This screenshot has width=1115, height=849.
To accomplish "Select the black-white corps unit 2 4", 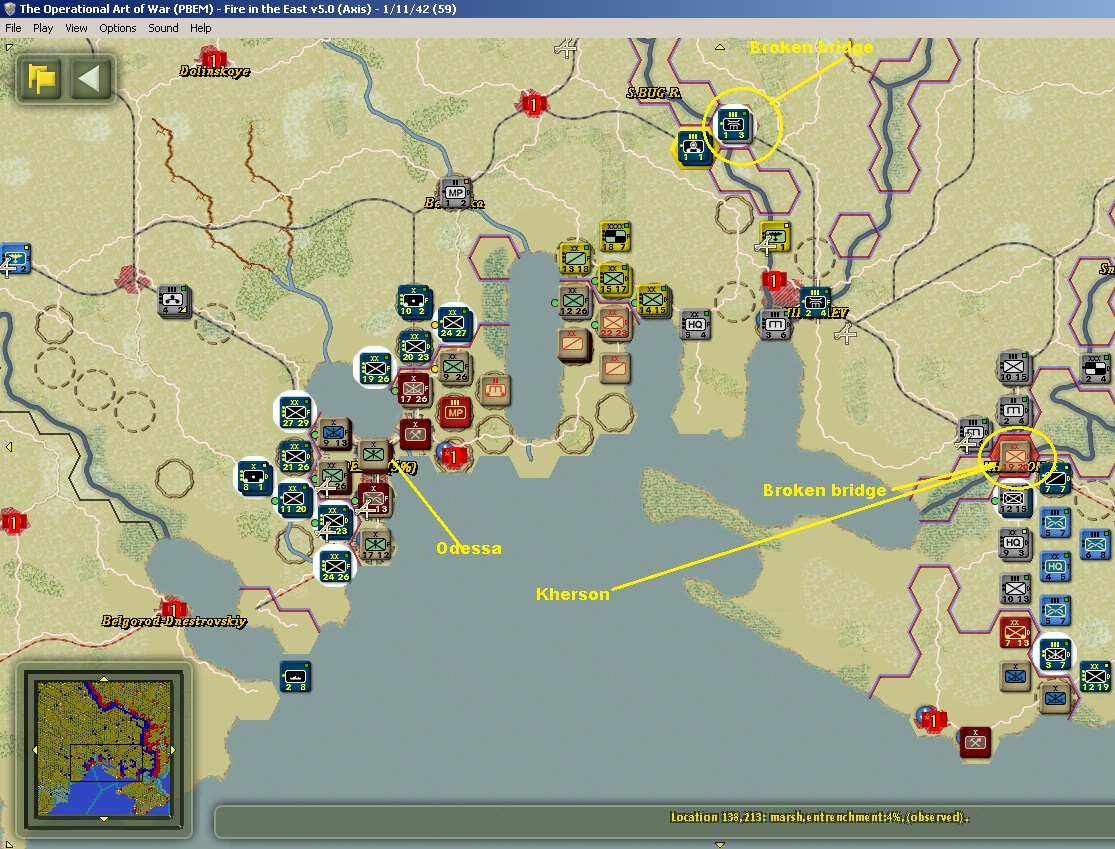I will click(x=1095, y=369).
